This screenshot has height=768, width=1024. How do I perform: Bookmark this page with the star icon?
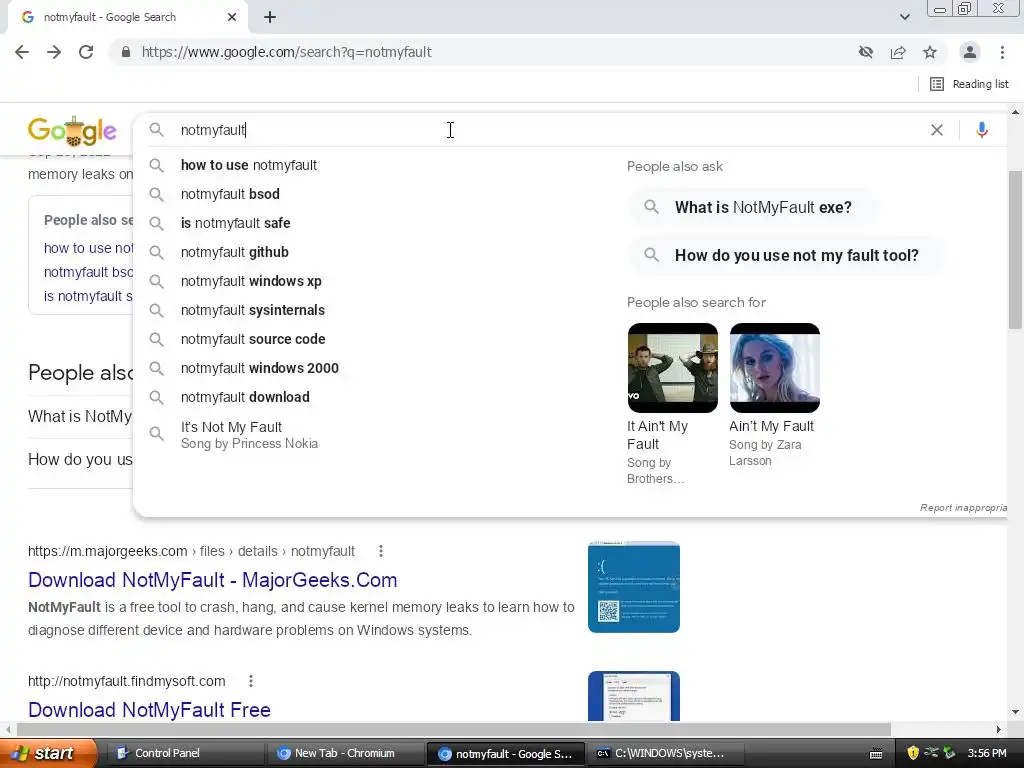tap(930, 52)
